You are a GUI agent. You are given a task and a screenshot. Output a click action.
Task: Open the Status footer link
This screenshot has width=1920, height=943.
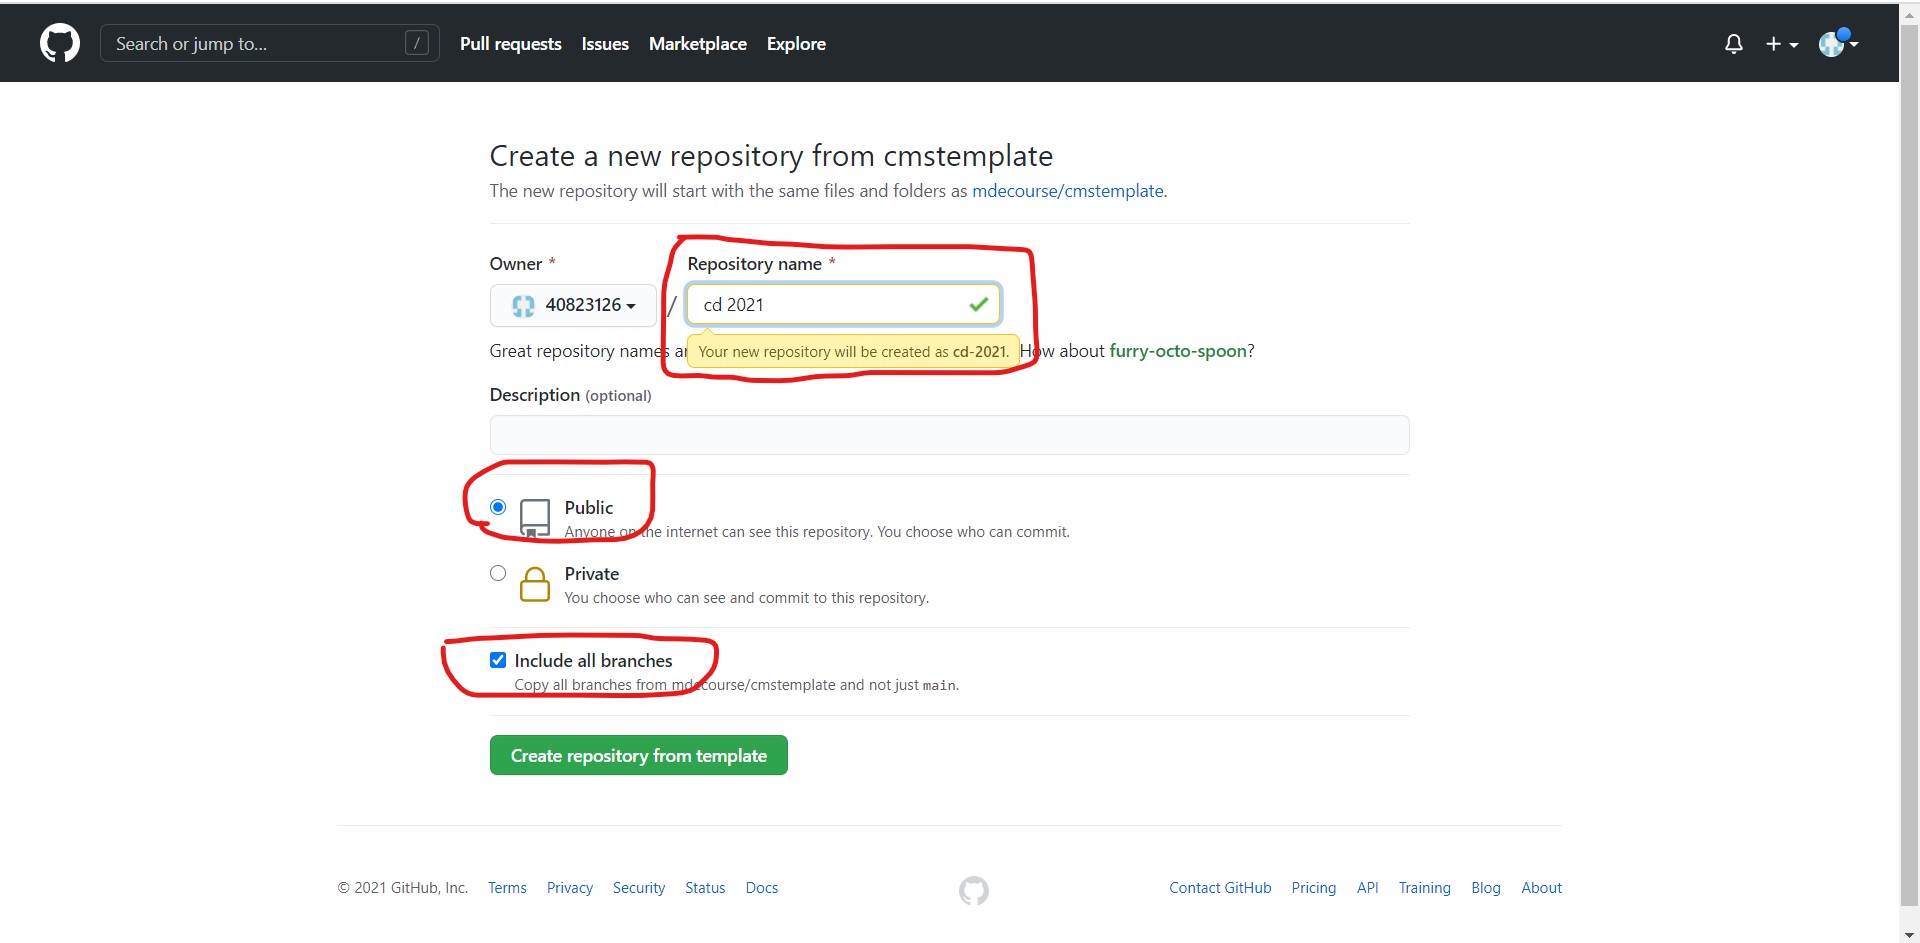point(705,888)
